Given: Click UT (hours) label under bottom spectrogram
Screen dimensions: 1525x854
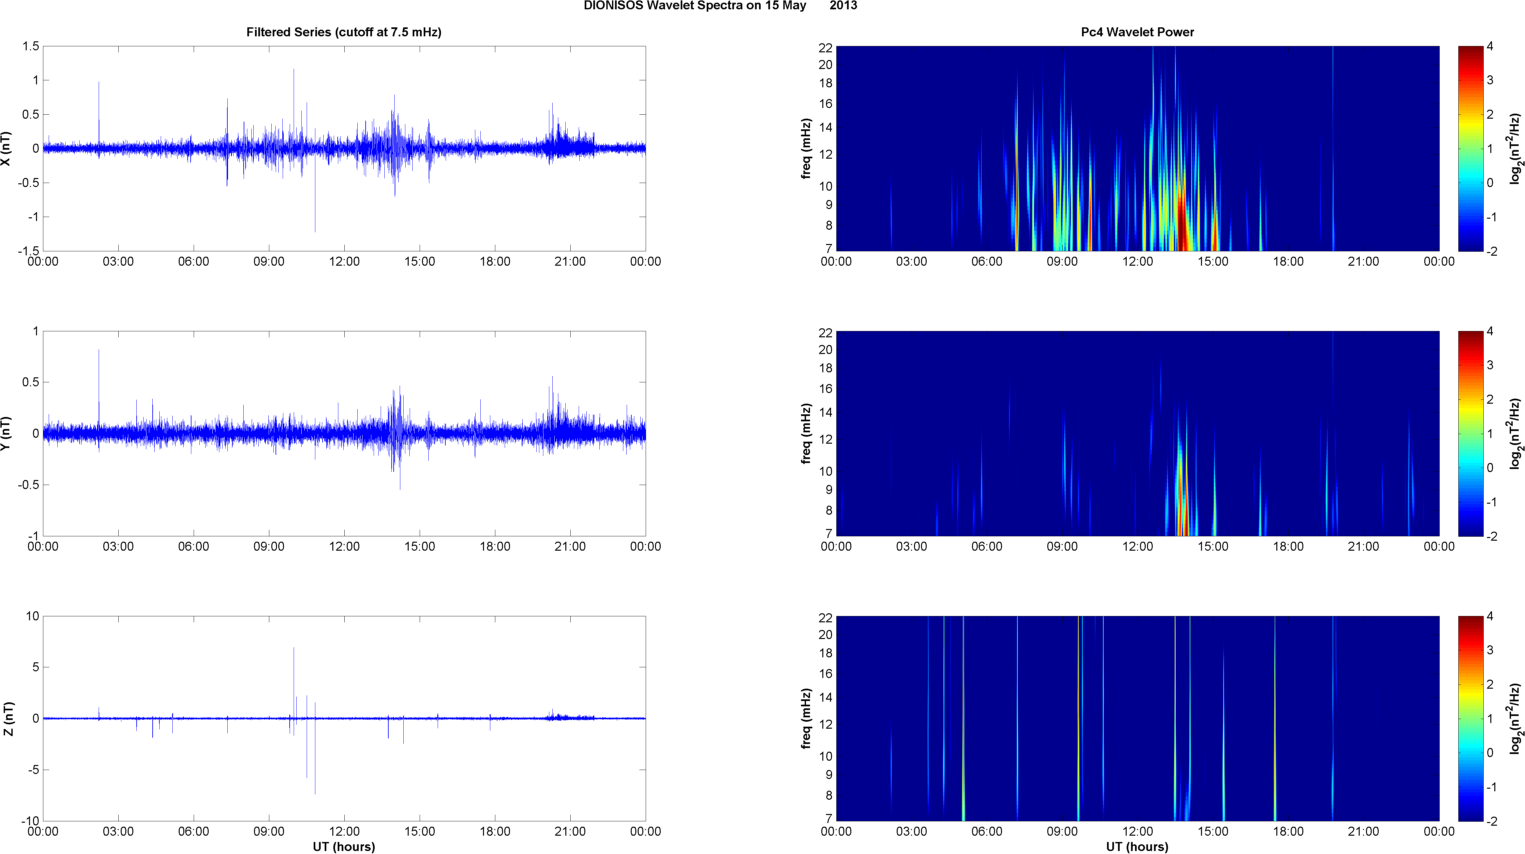Looking at the screenshot, I should (1137, 846).
